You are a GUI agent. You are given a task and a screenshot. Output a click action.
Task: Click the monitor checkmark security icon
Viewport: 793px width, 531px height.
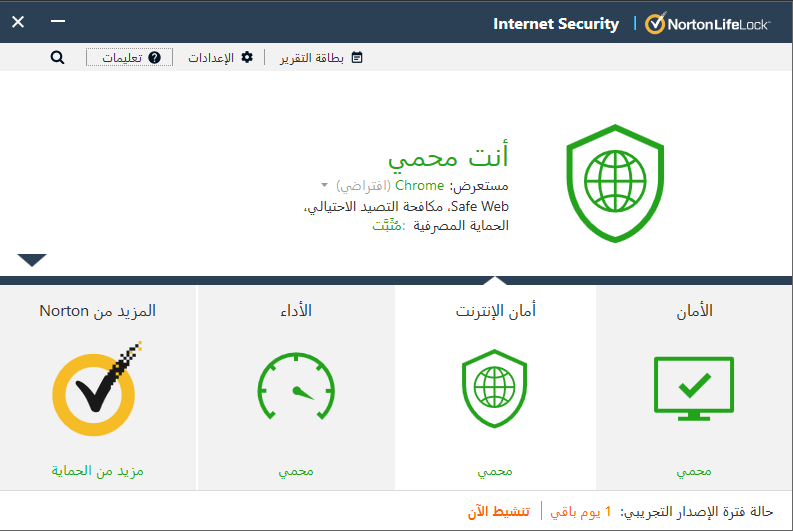pos(694,388)
